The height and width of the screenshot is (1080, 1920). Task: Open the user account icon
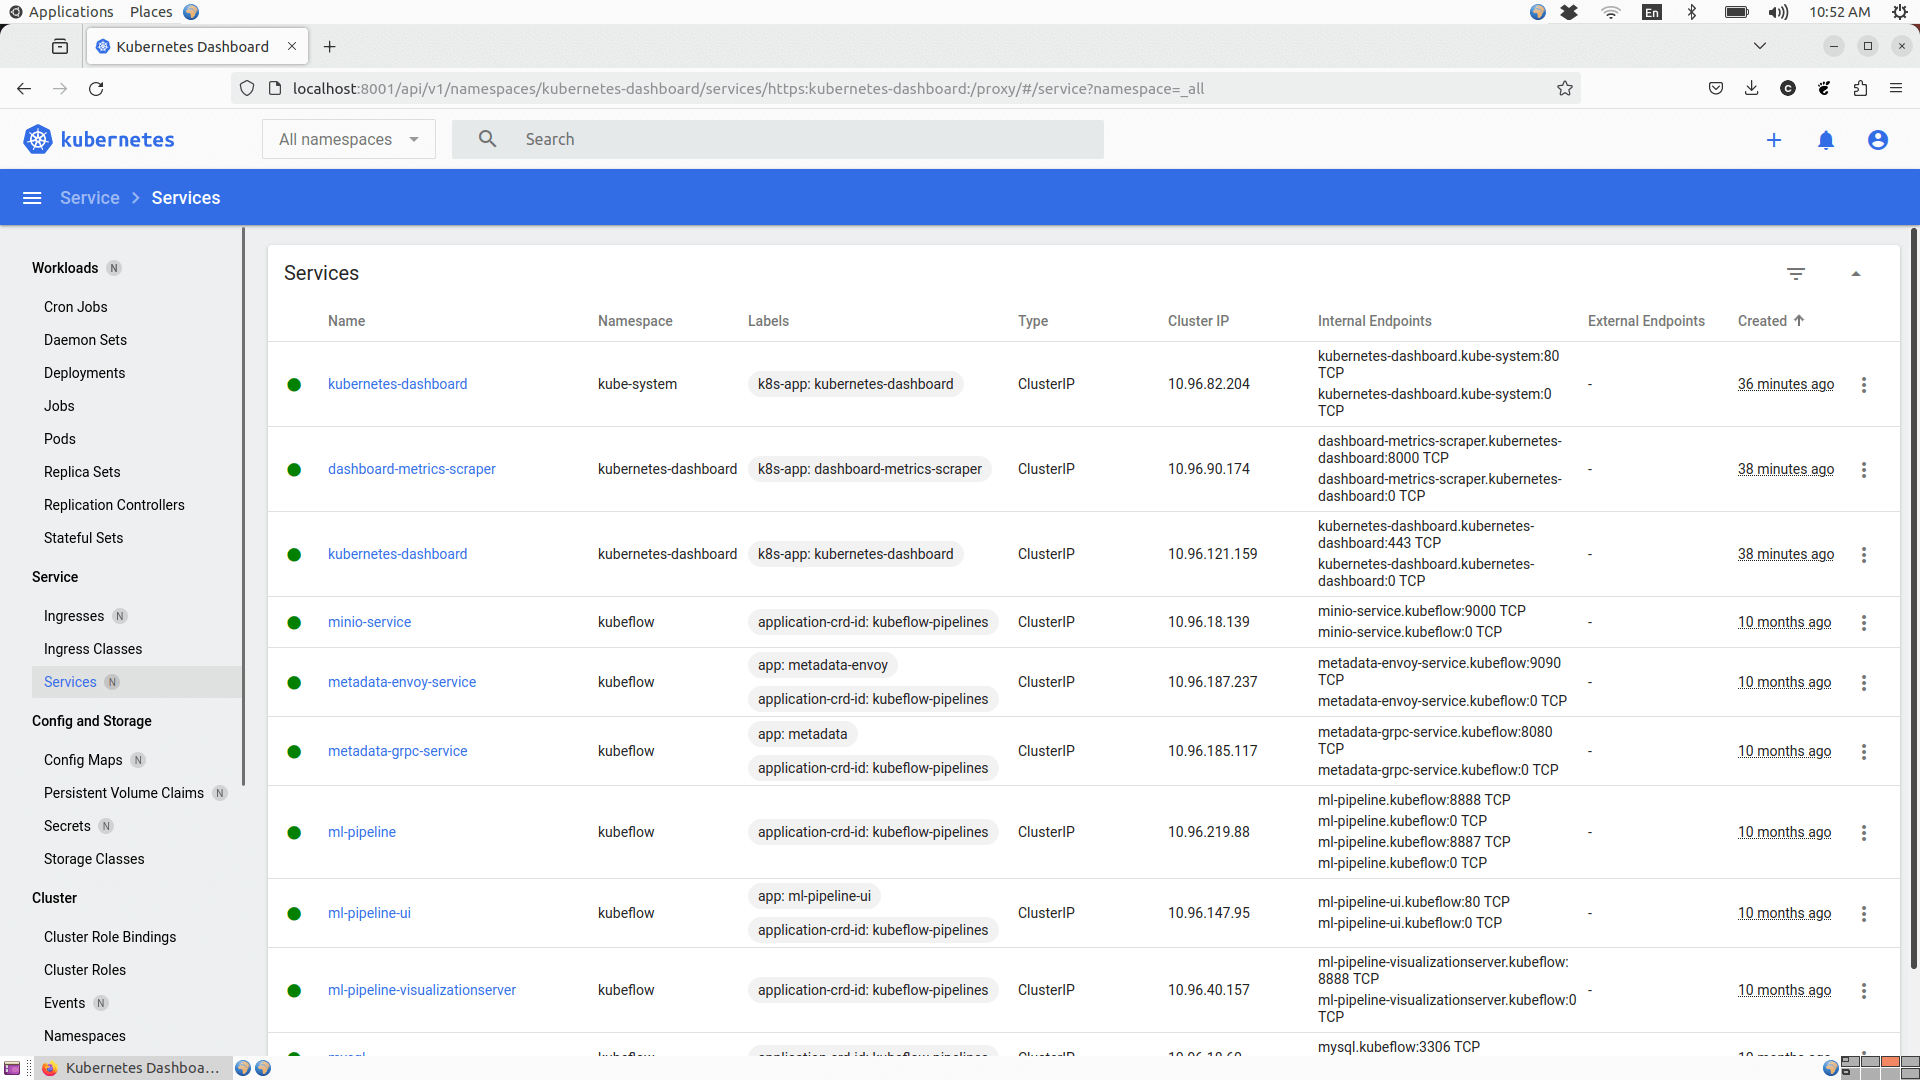click(x=1878, y=140)
